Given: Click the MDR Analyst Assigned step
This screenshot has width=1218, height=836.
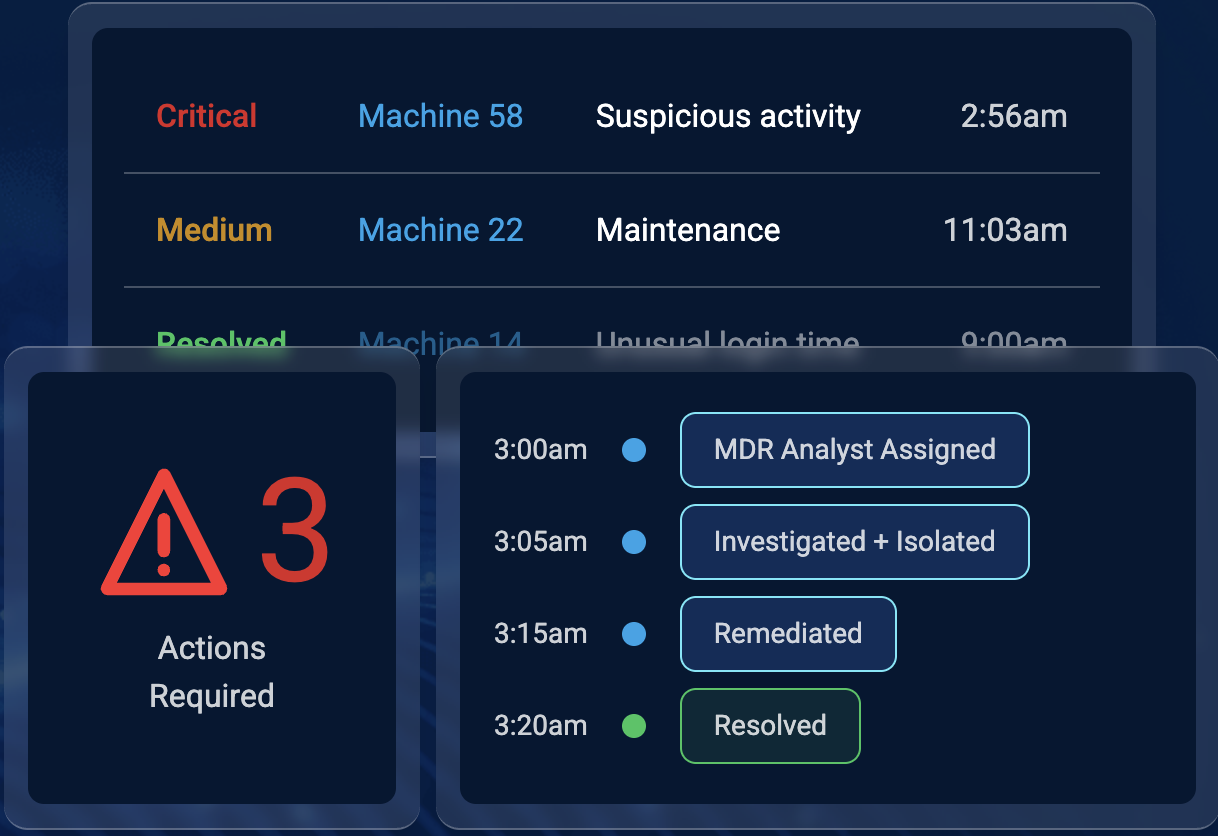Looking at the screenshot, I should click(x=855, y=450).
